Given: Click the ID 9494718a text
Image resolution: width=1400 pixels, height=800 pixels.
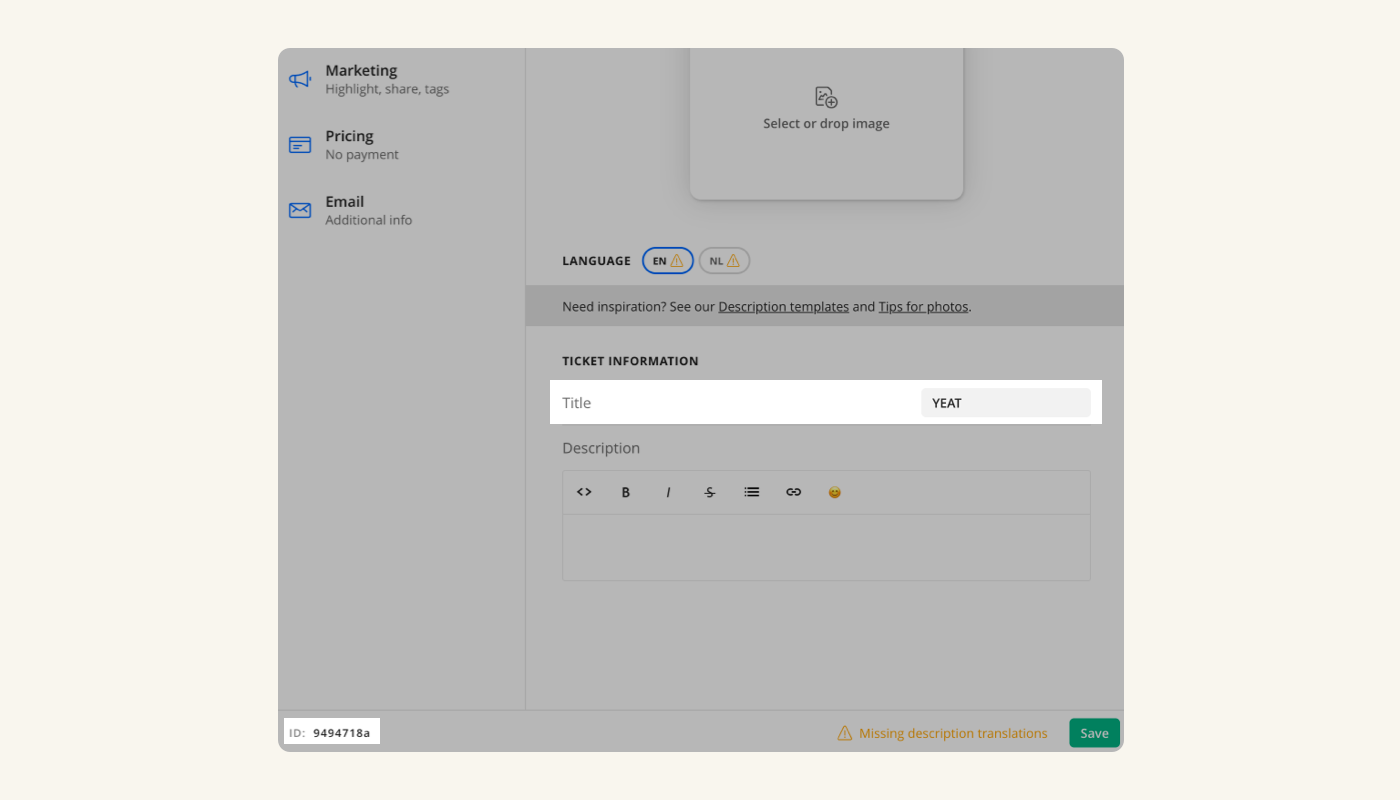Looking at the screenshot, I should [330, 733].
